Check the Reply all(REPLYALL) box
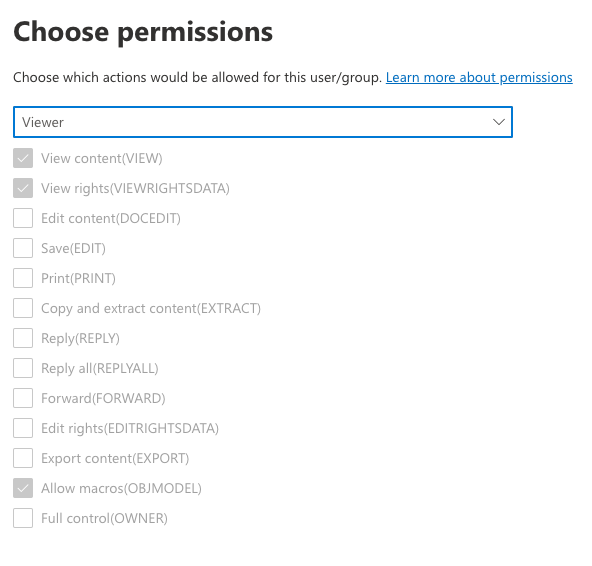 [x=23, y=368]
